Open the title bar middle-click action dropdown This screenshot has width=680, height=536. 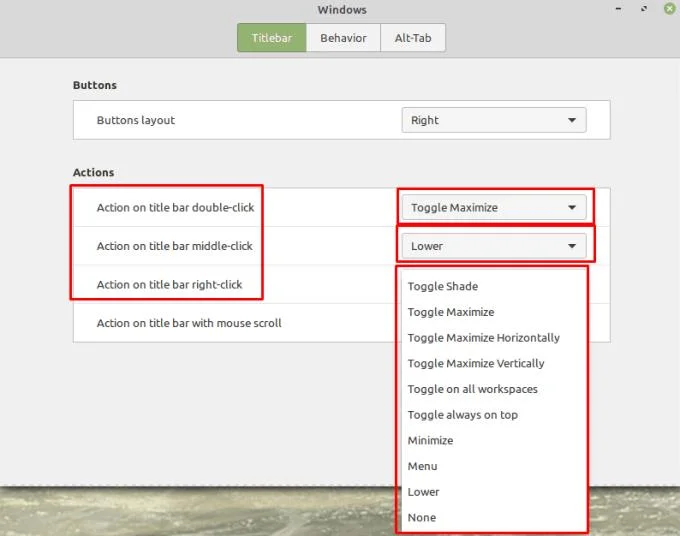(494, 246)
